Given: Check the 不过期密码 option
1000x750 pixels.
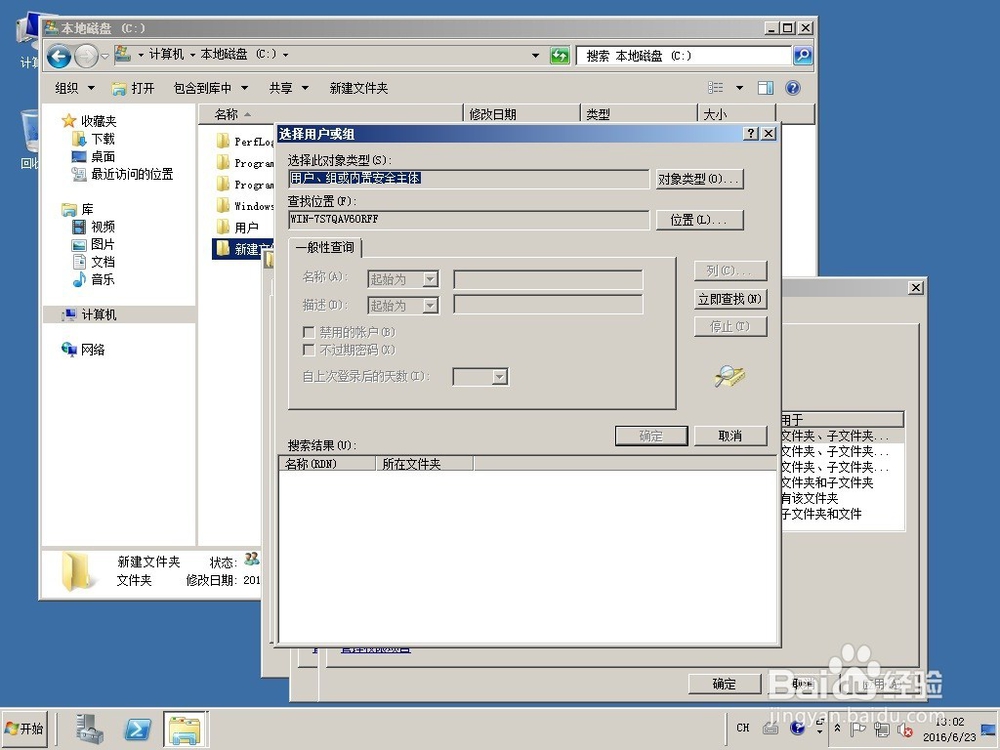Looking at the screenshot, I should coord(309,350).
